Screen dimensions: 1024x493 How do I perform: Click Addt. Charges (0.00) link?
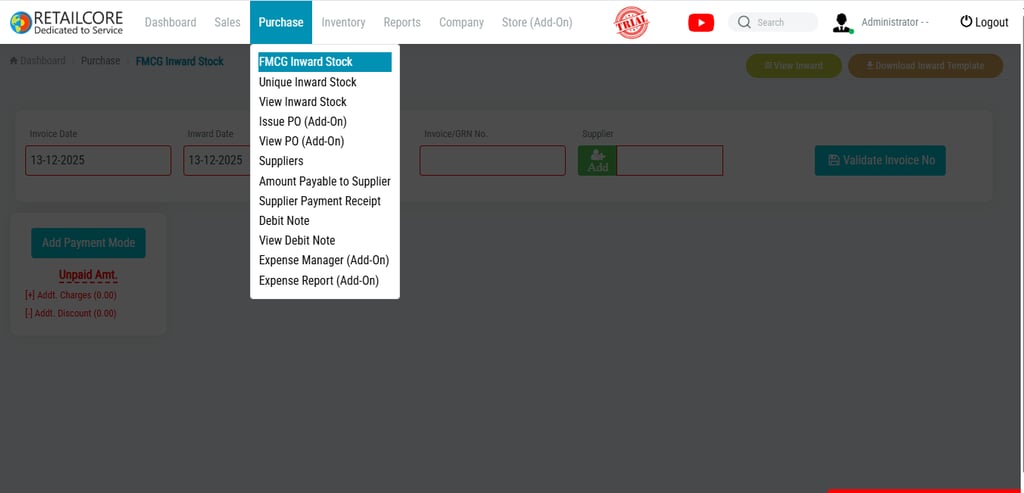click(71, 295)
